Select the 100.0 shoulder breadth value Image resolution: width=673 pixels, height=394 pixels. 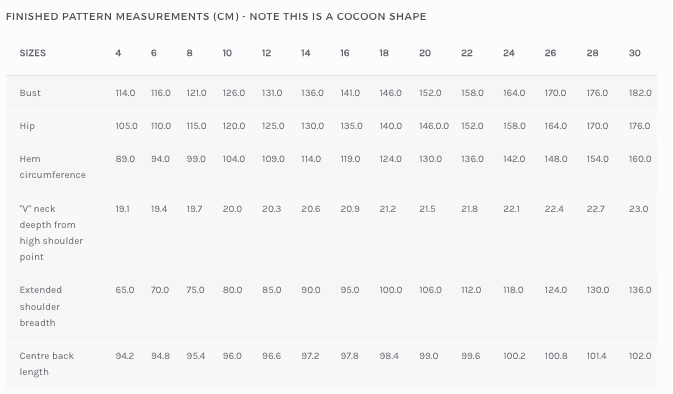click(391, 290)
